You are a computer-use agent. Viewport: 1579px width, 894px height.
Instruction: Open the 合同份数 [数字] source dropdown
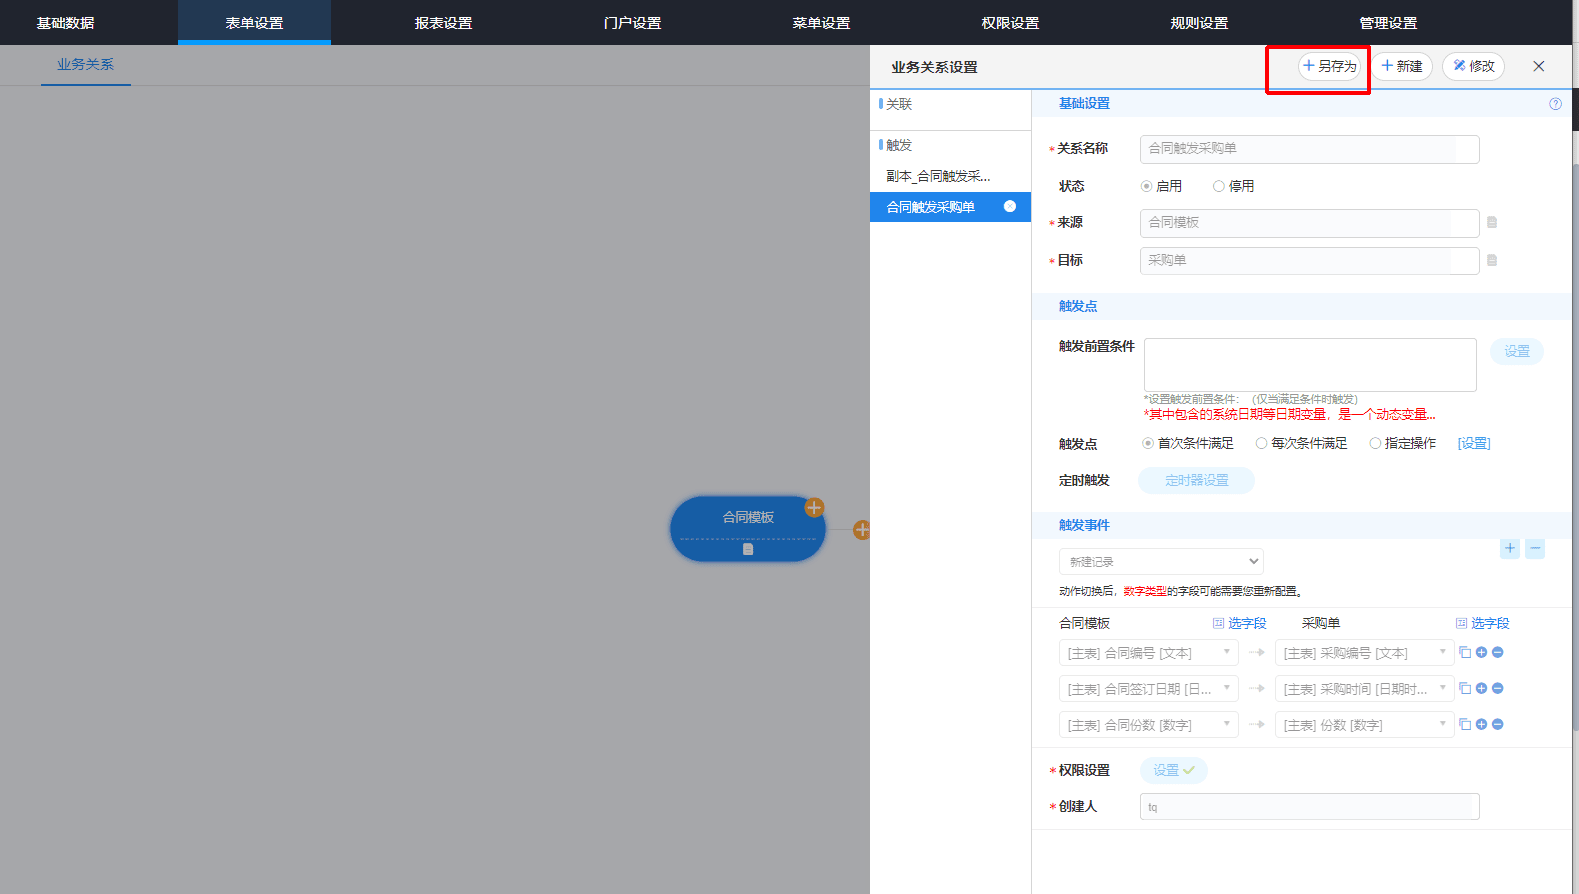coord(1148,725)
